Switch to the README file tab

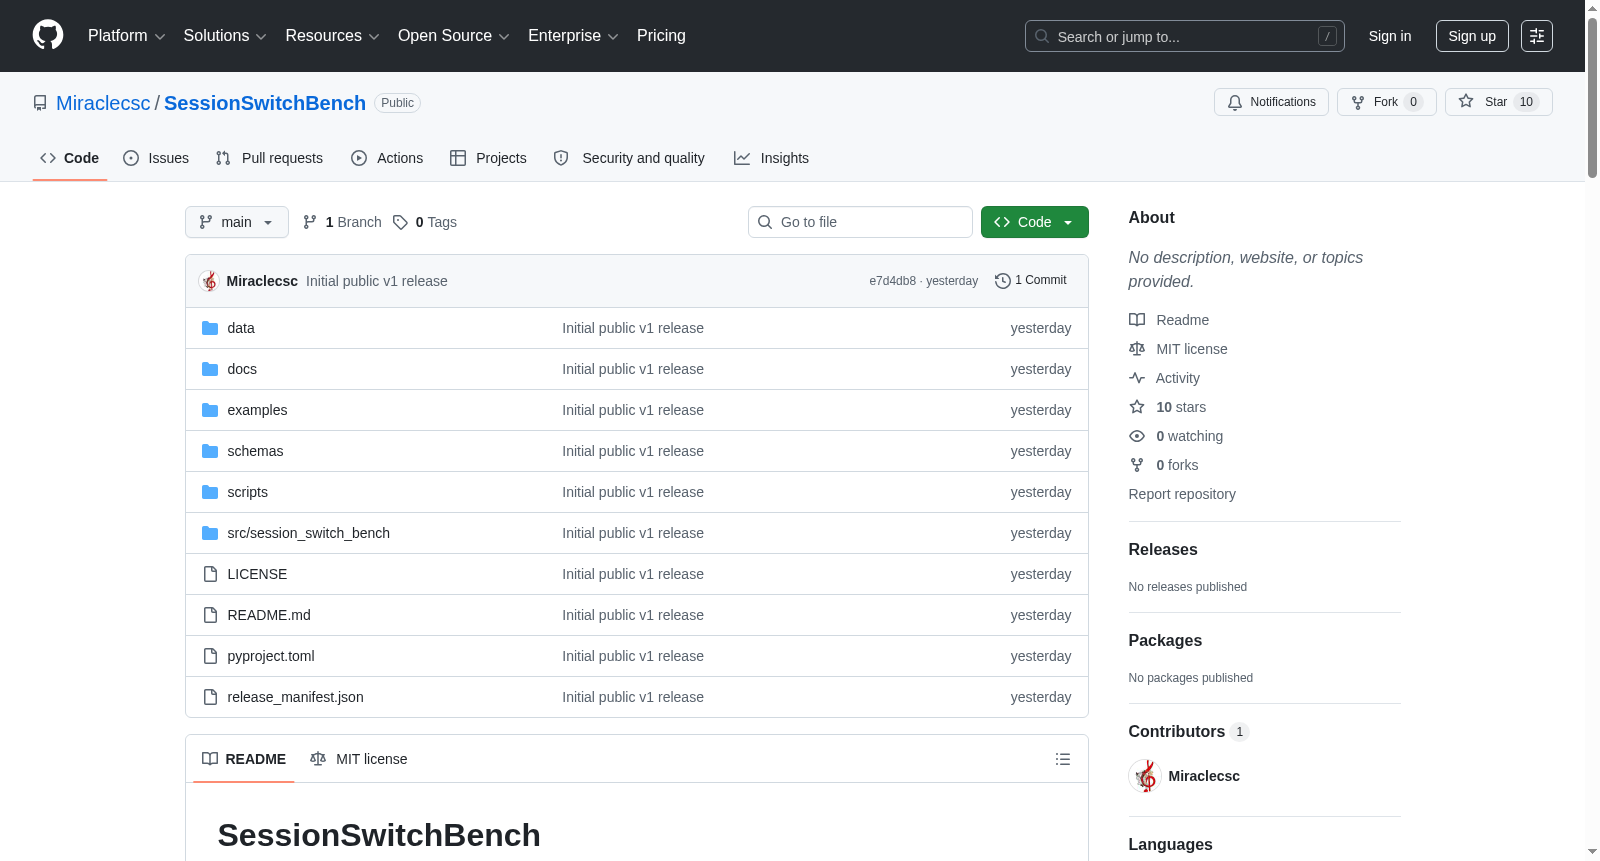point(244,759)
